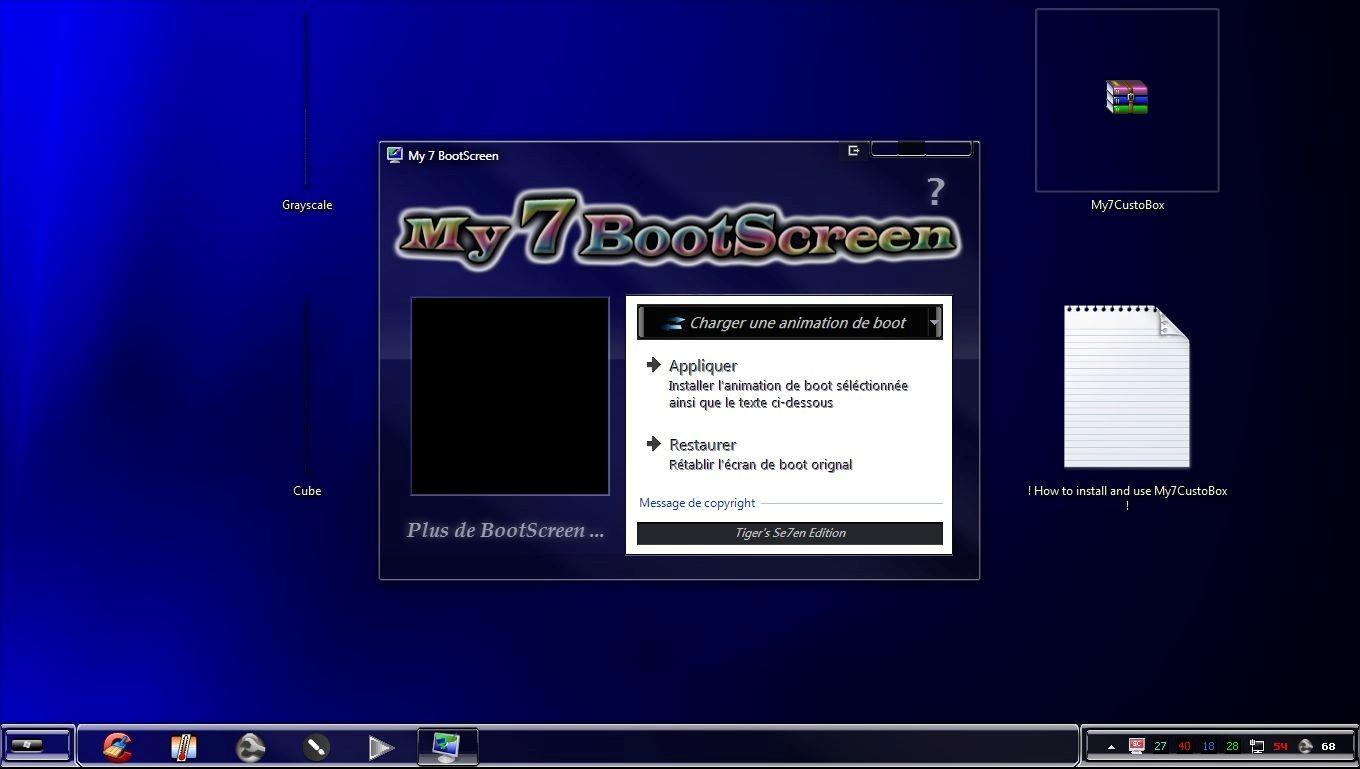Switch to My 7 BootScreen taskbar button

coord(446,746)
